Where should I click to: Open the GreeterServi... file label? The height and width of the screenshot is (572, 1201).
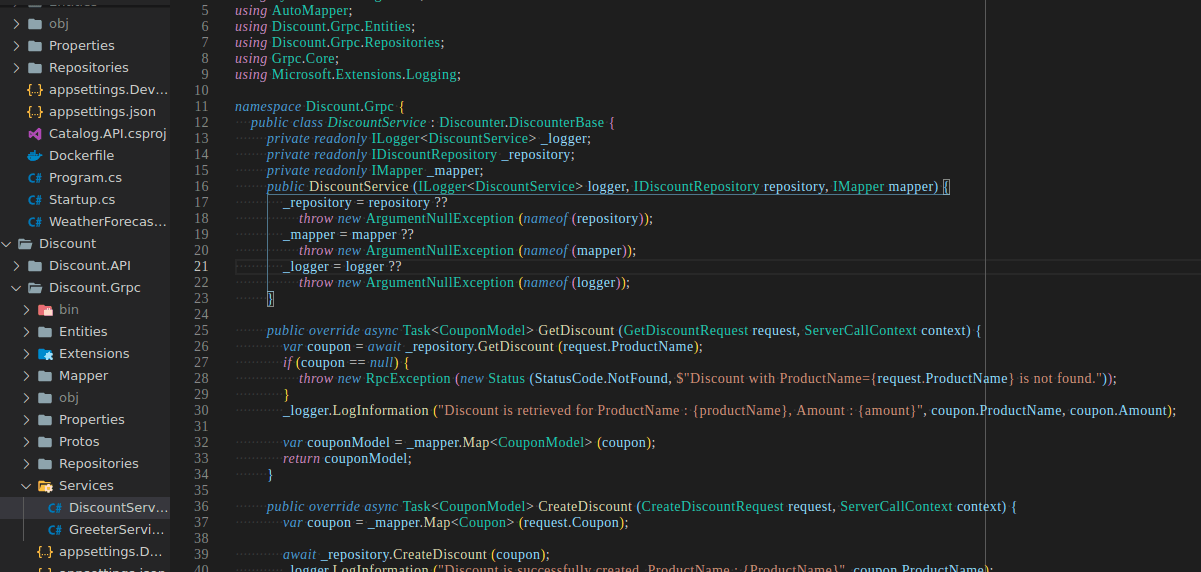coord(115,529)
